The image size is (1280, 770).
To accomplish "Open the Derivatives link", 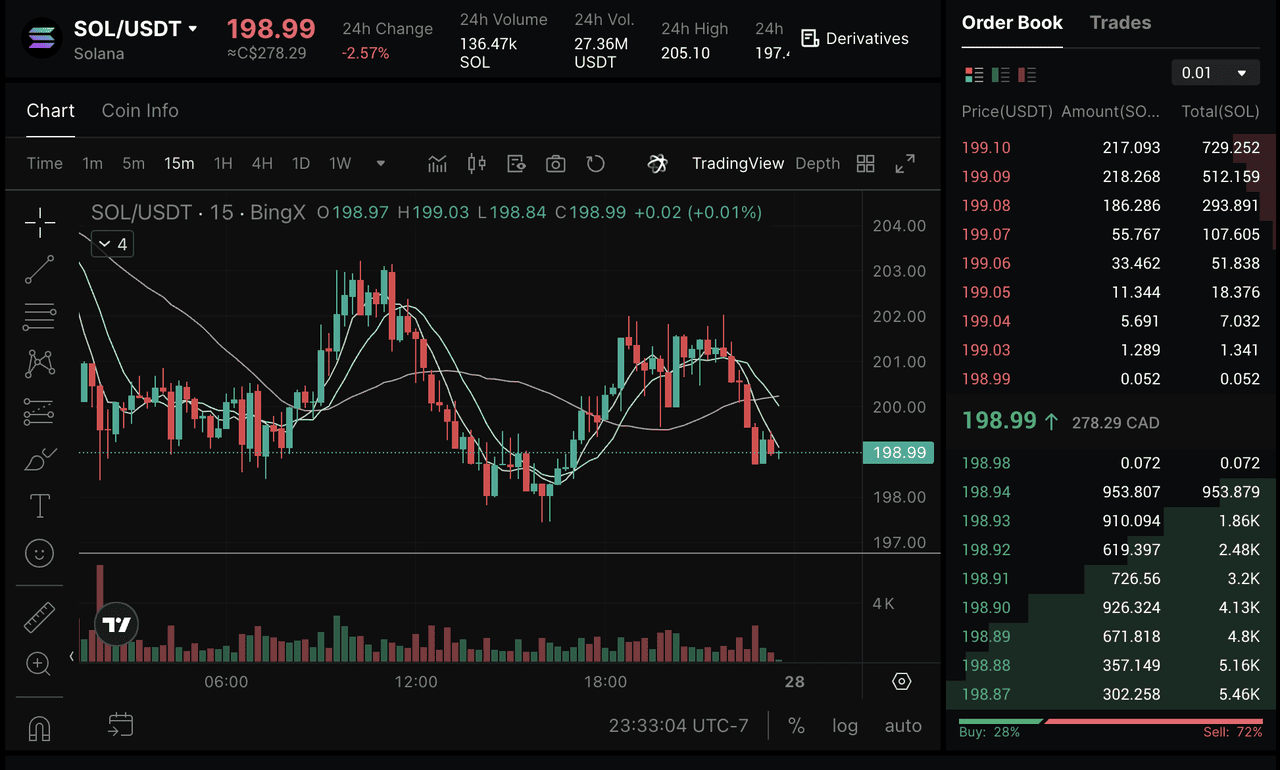I will [x=855, y=39].
